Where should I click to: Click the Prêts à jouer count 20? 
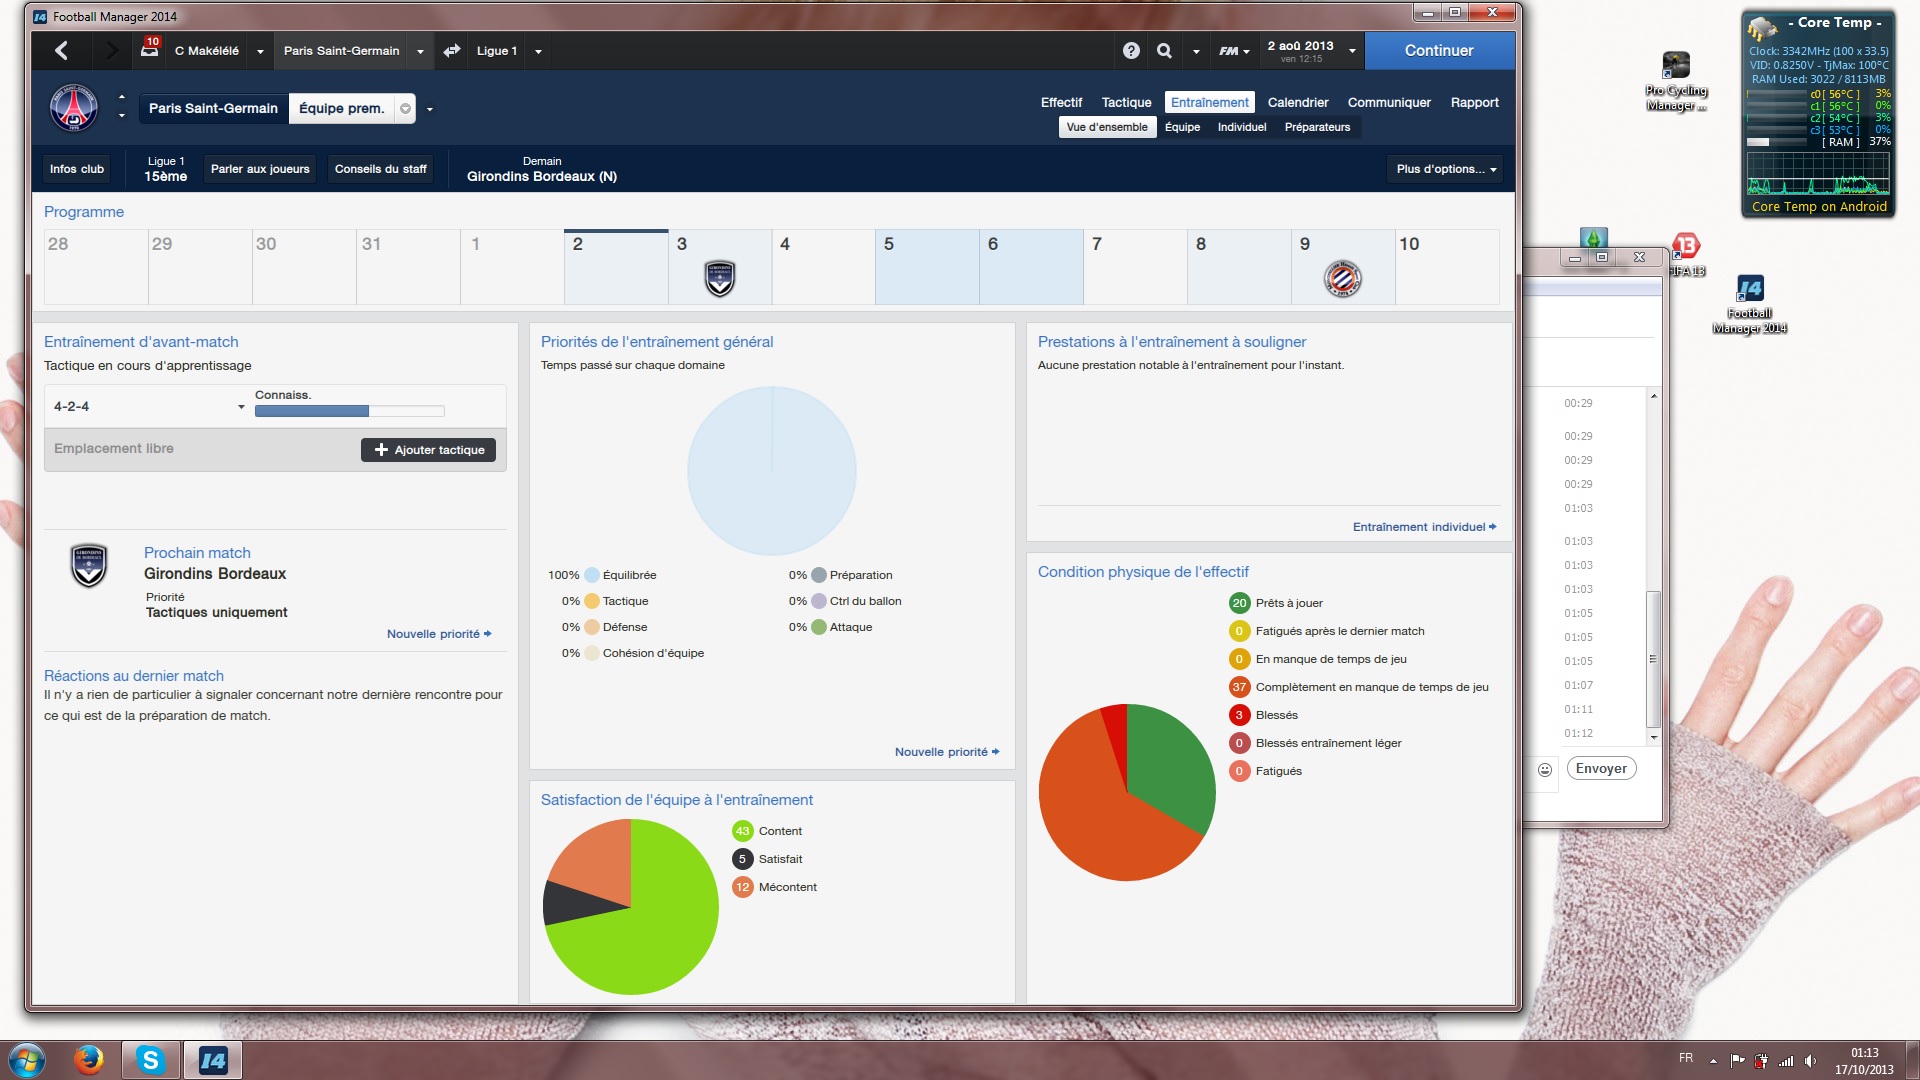1239,603
